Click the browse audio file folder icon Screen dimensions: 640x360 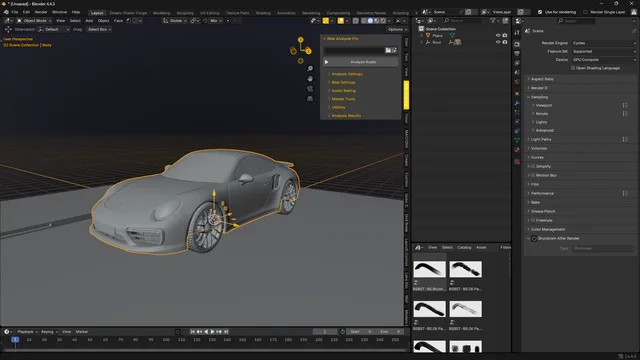[x=388, y=50]
